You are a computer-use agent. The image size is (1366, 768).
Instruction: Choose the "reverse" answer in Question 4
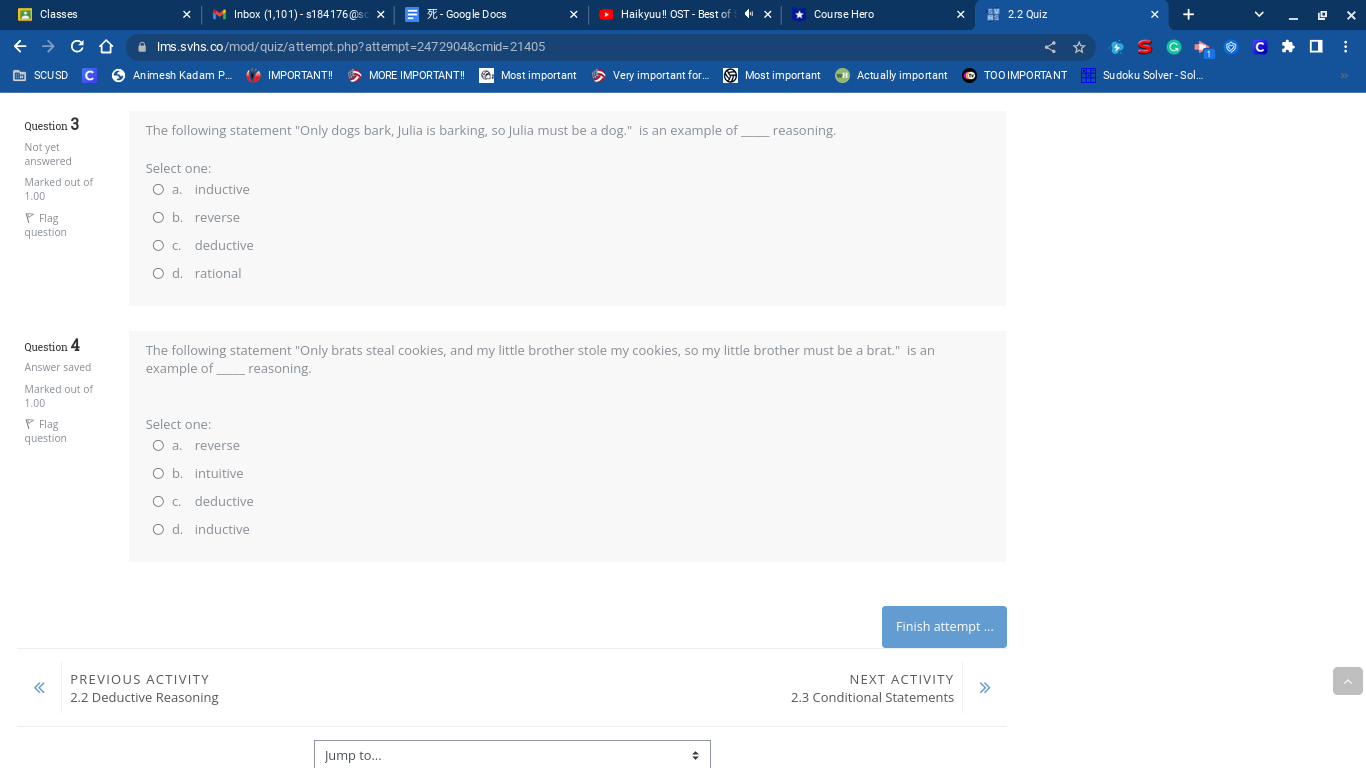coord(158,445)
